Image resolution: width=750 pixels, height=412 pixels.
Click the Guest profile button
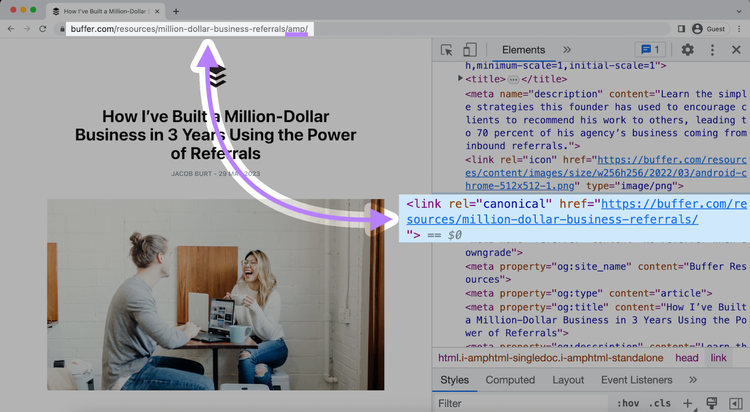click(710, 29)
